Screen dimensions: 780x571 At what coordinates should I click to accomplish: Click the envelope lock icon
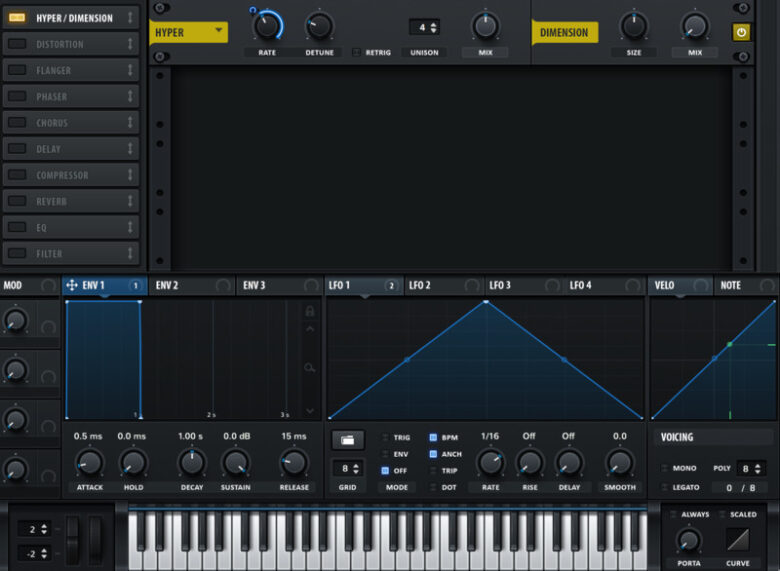coord(310,311)
